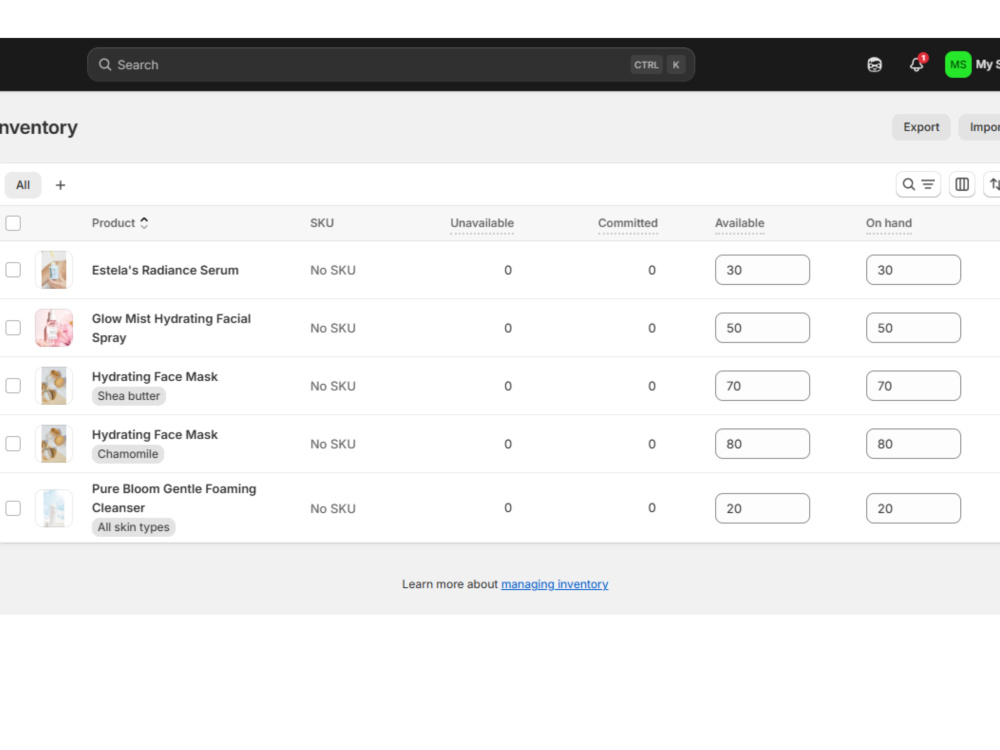This screenshot has height=750, width=1000.
Task: Open product Estela's Radiance Serum name
Action: [x=165, y=270]
